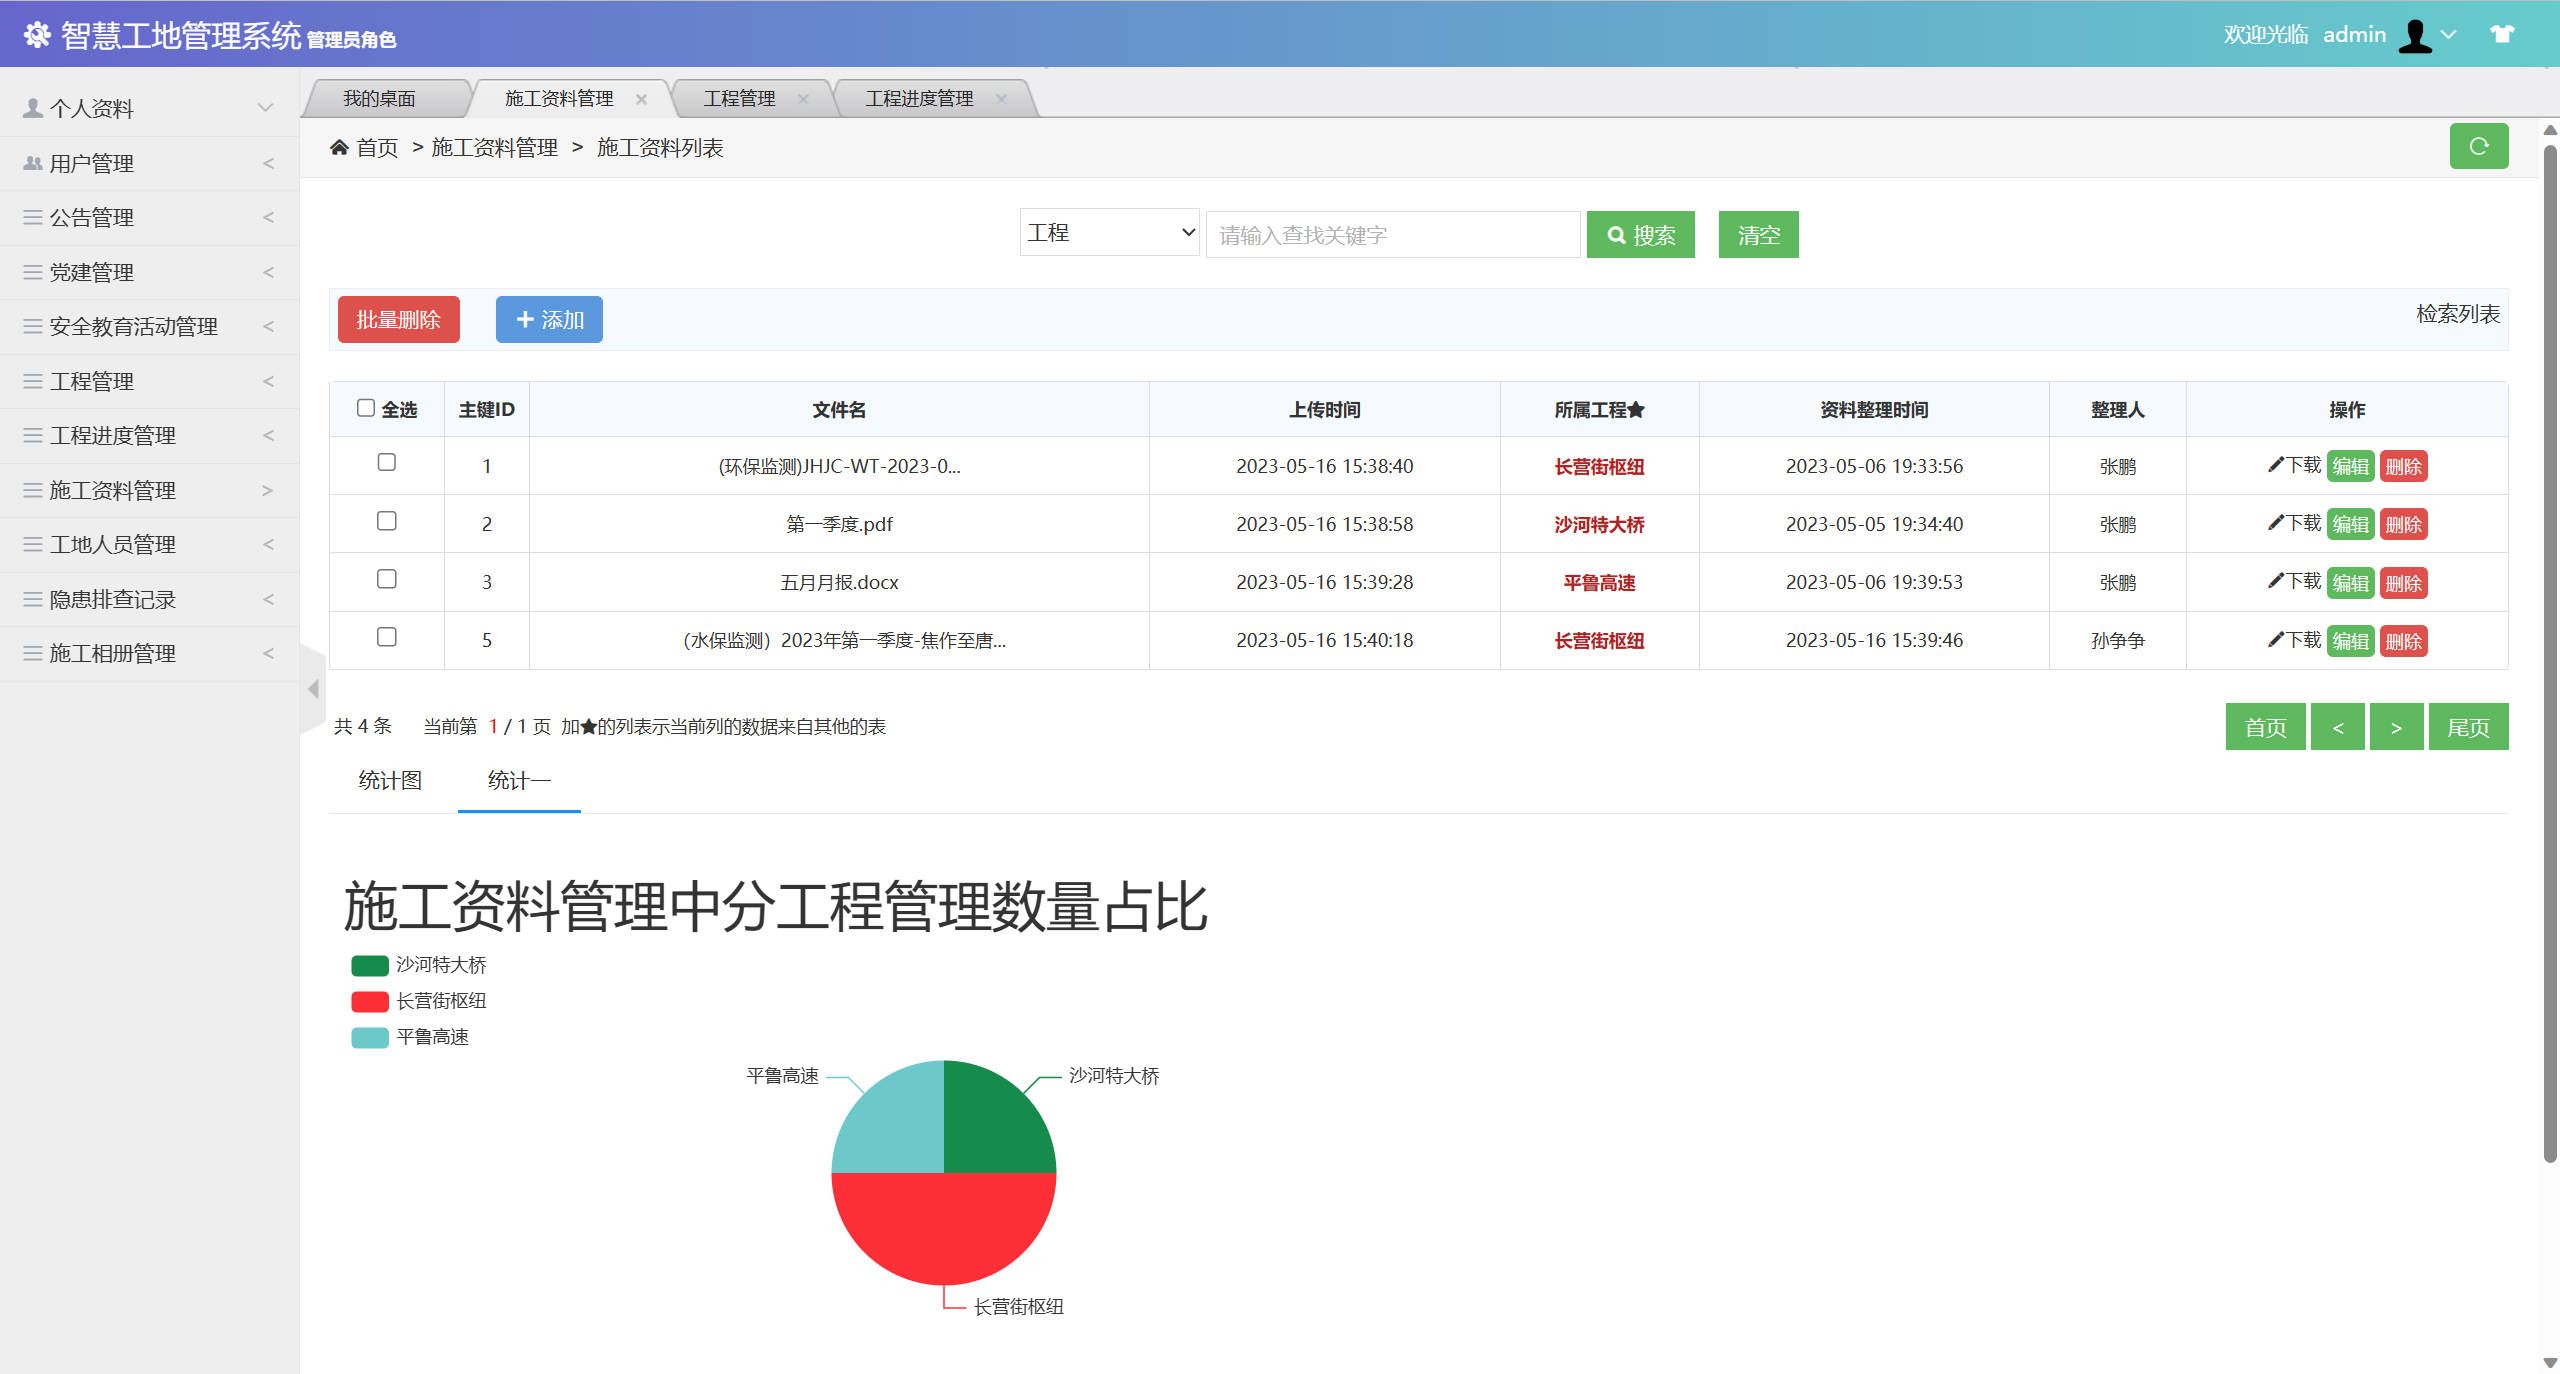Image resolution: width=2560 pixels, height=1374 pixels.
Task: Check the checkbox for 五月月报.docx row
Action: tap(387, 580)
